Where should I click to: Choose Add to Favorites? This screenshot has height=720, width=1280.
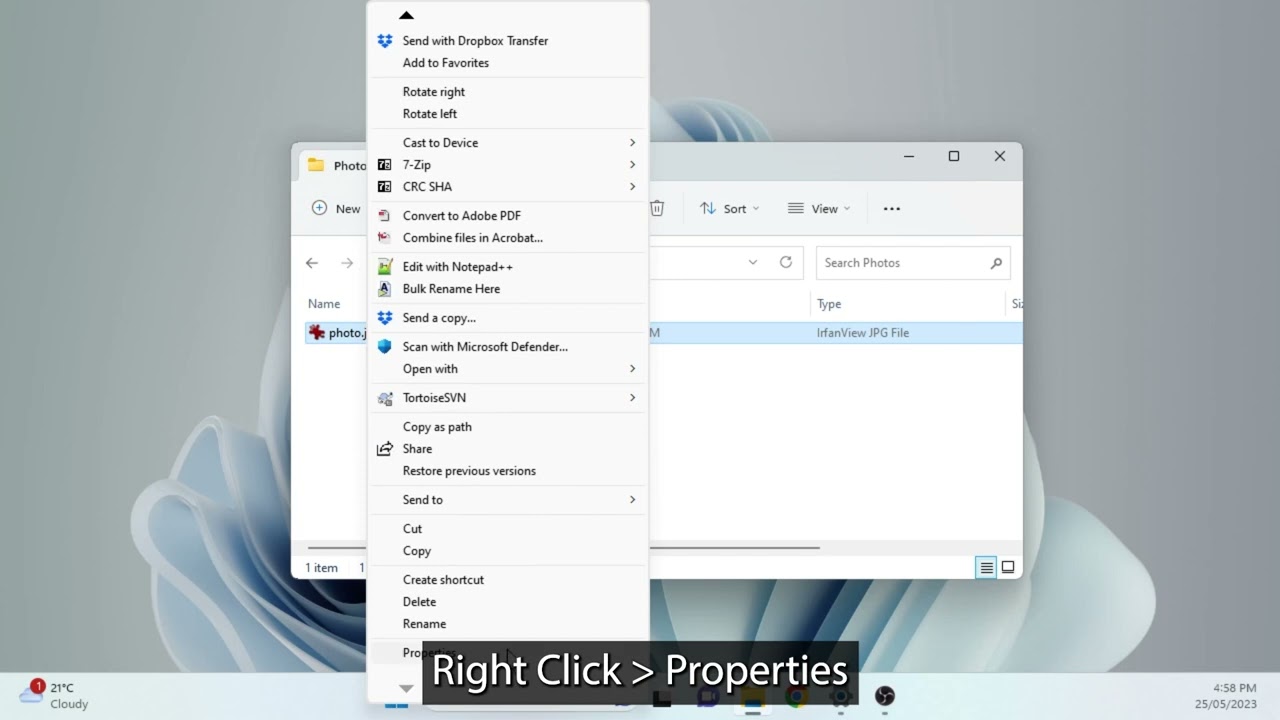coord(508,63)
